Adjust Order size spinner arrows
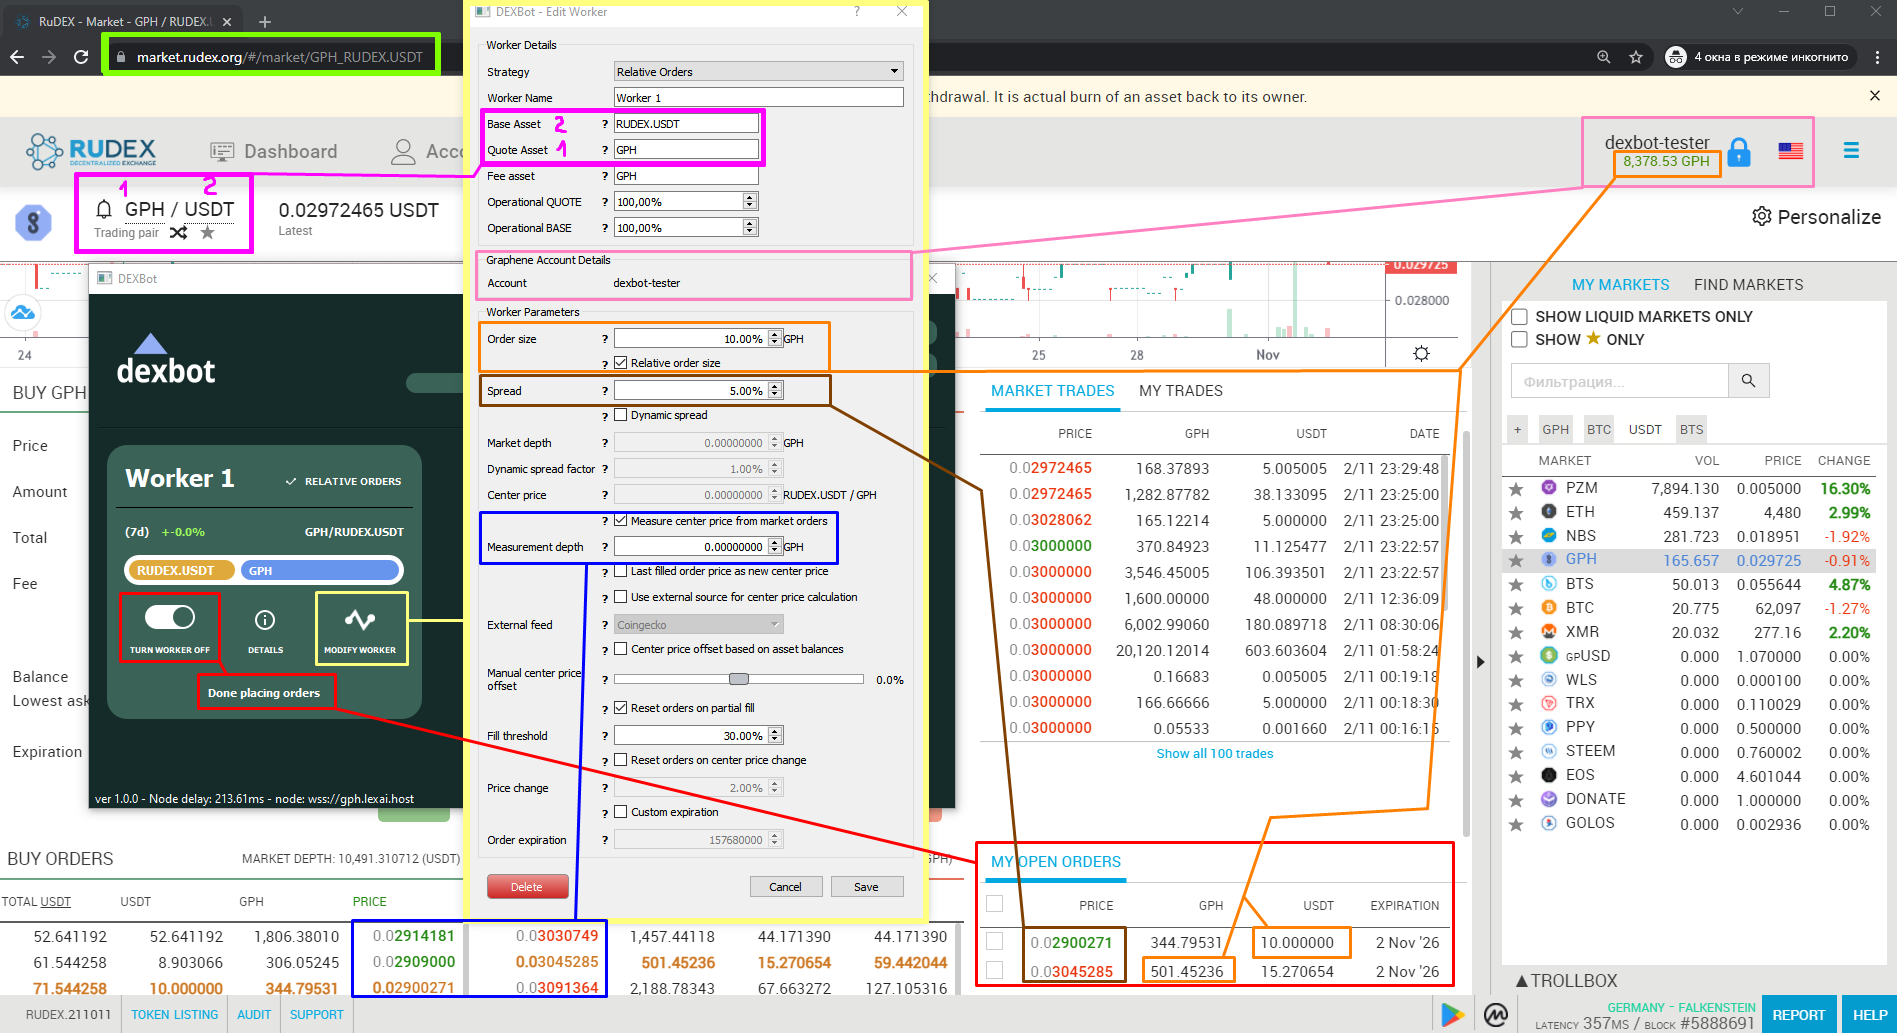The height and width of the screenshot is (1033, 1897). click(774, 339)
